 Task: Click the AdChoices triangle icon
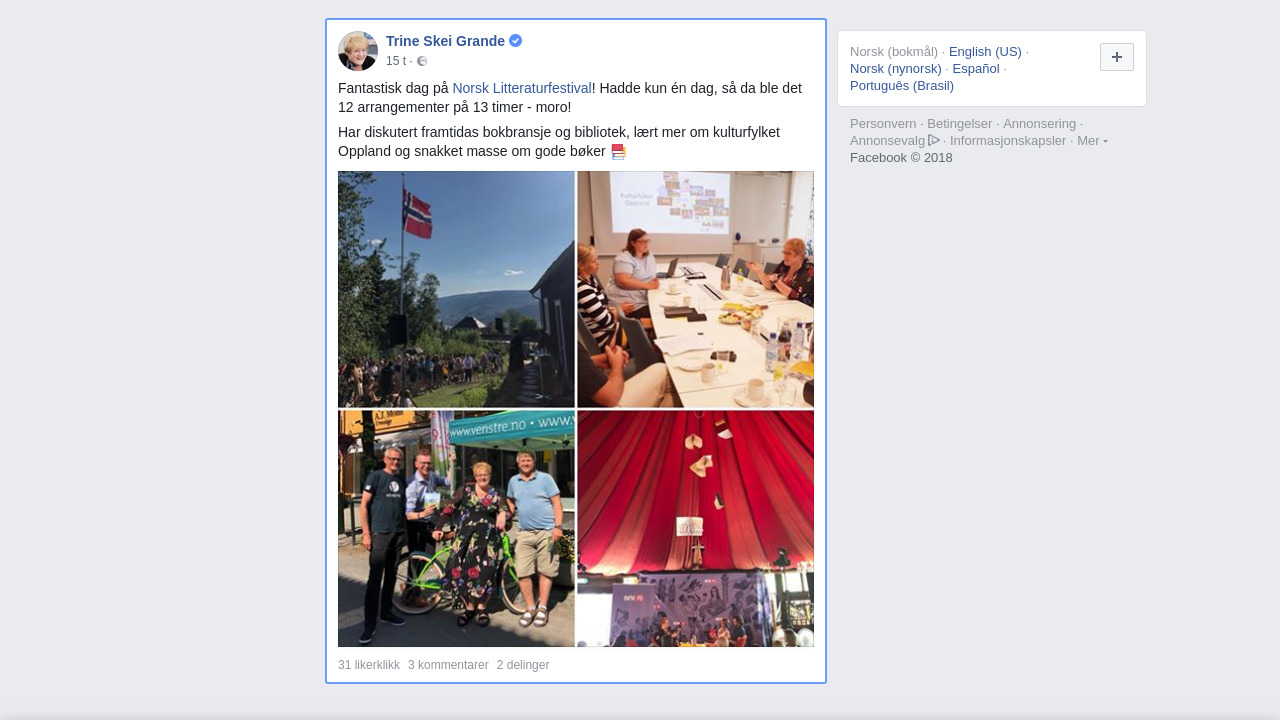[x=934, y=140]
